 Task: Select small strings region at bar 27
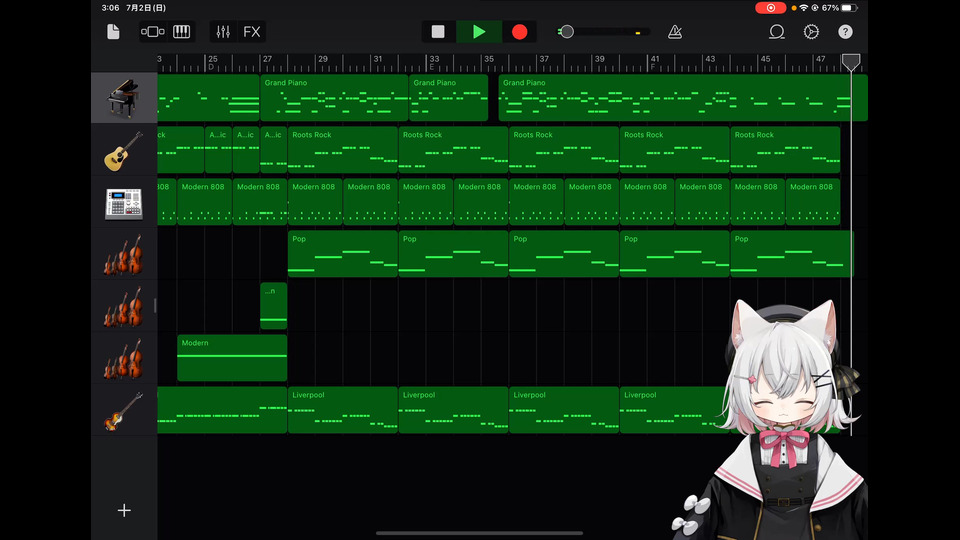274,306
